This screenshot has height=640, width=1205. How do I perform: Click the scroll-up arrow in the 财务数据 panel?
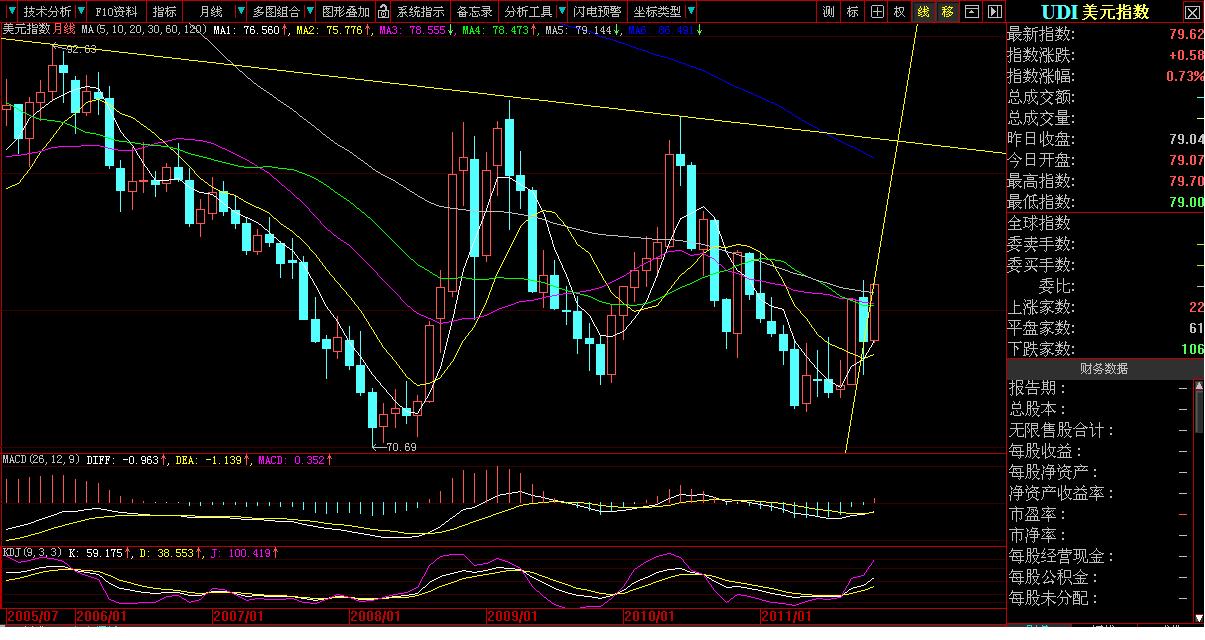pyautogui.click(x=1199, y=387)
